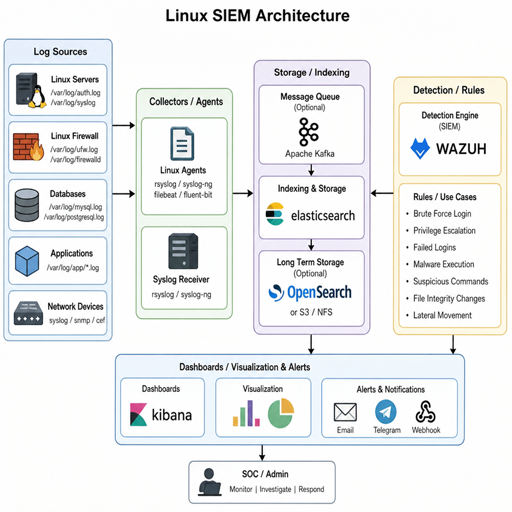512x512 pixels.
Task: Click the Linux Firewall brick wall icon
Action: point(29,147)
